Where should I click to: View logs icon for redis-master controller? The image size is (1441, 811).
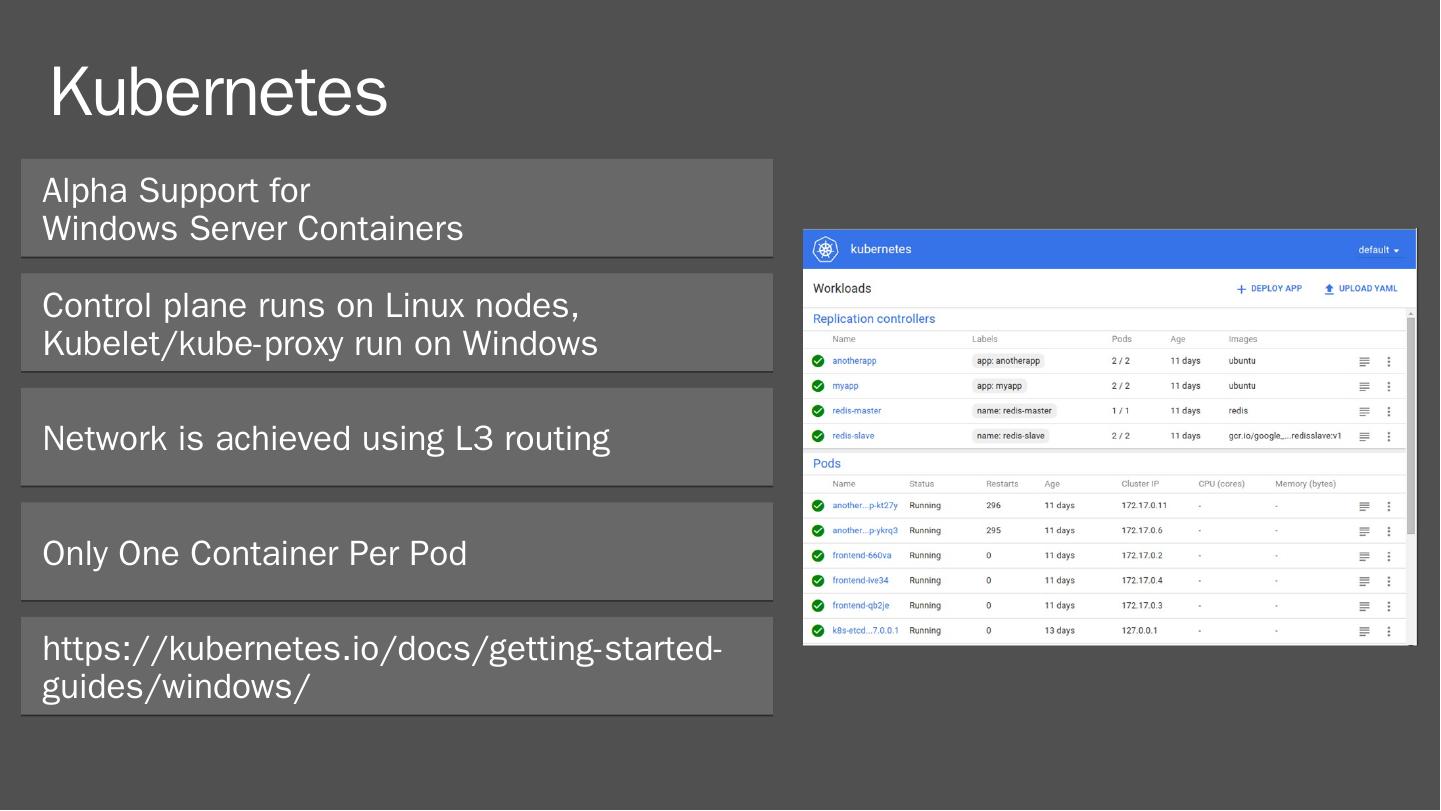tap(1364, 411)
